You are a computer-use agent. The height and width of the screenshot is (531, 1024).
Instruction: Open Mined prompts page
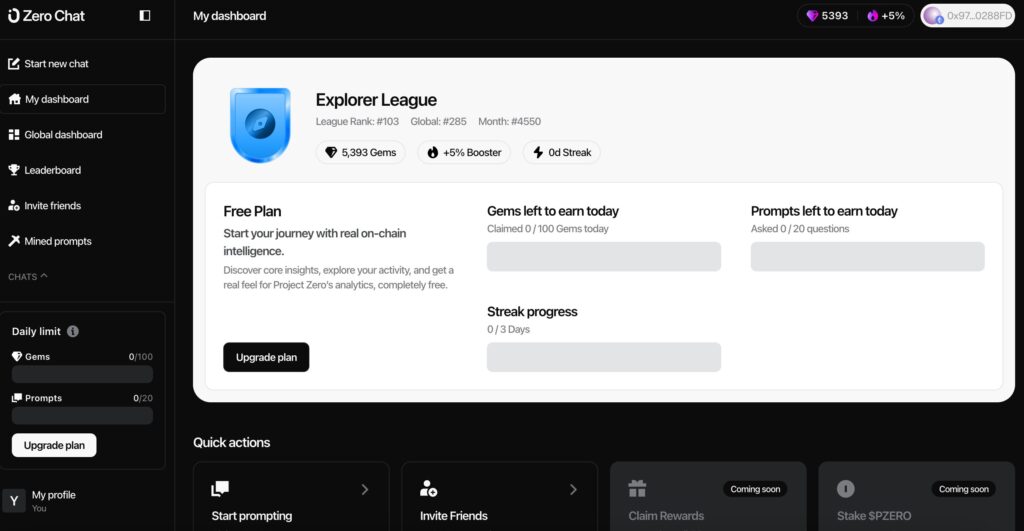tap(83, 241)
